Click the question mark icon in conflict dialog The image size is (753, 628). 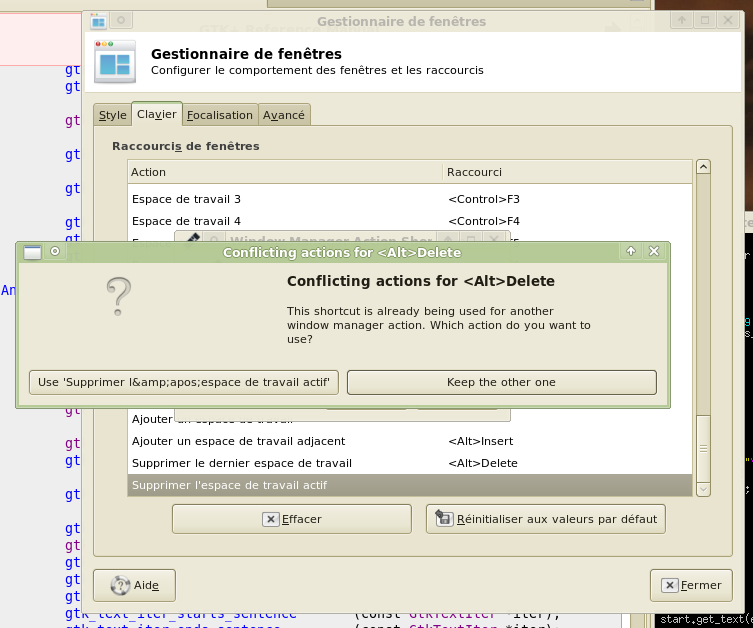[119, 296]
